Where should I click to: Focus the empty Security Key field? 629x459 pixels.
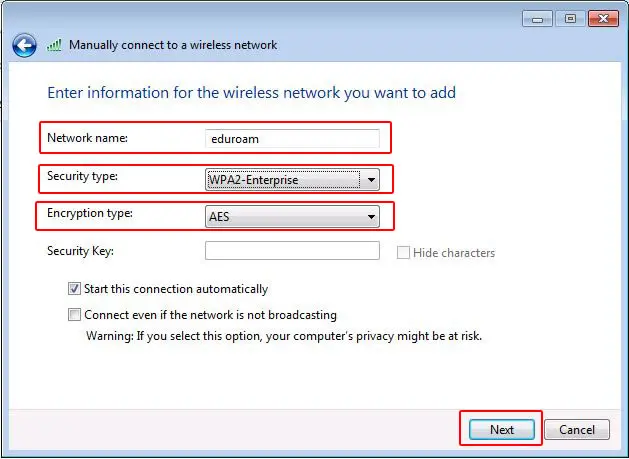pyautogui.click(x=292, y=251)
